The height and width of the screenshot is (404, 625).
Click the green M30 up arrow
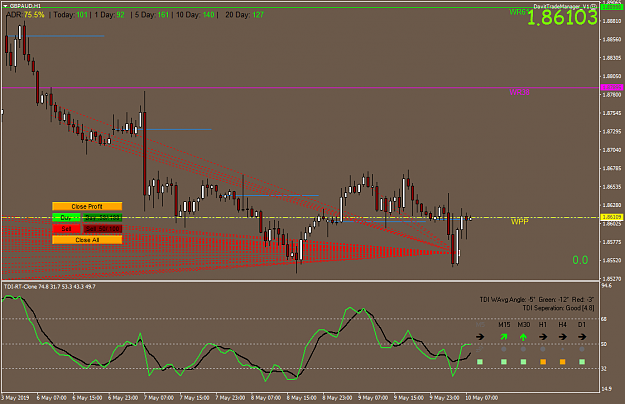coord(523,337)
